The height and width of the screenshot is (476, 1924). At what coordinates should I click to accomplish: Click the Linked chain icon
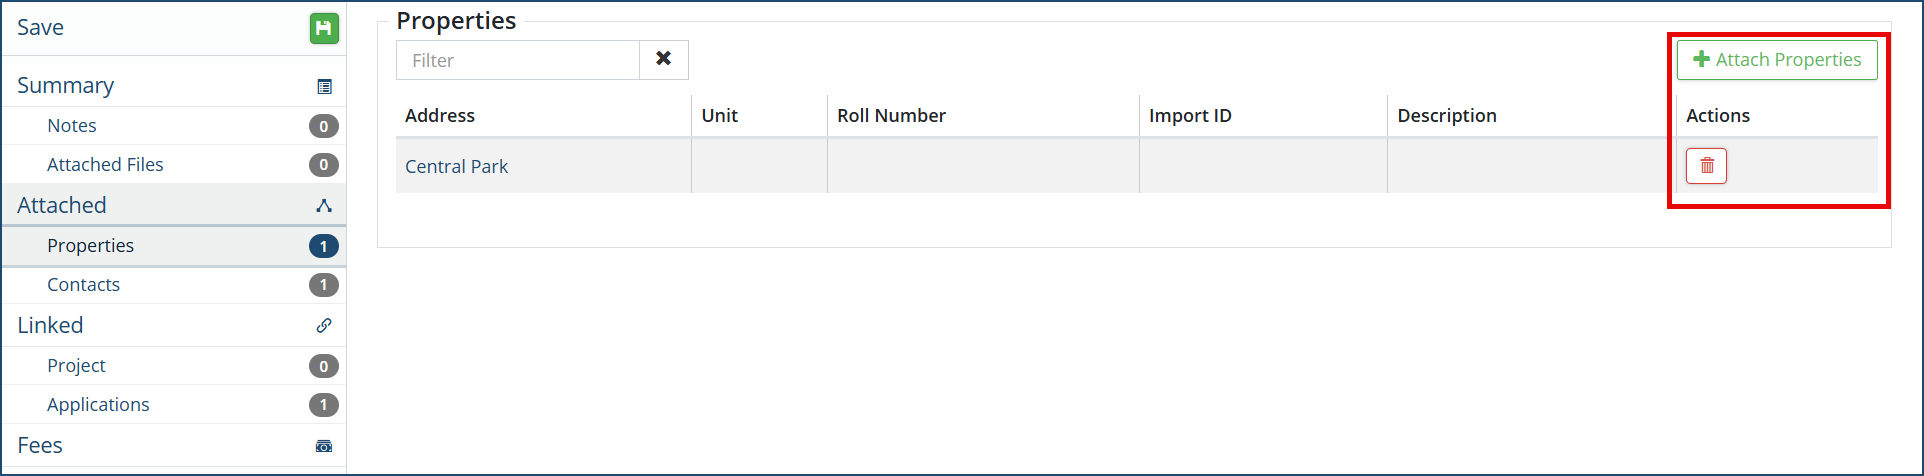tap(324, 326)
